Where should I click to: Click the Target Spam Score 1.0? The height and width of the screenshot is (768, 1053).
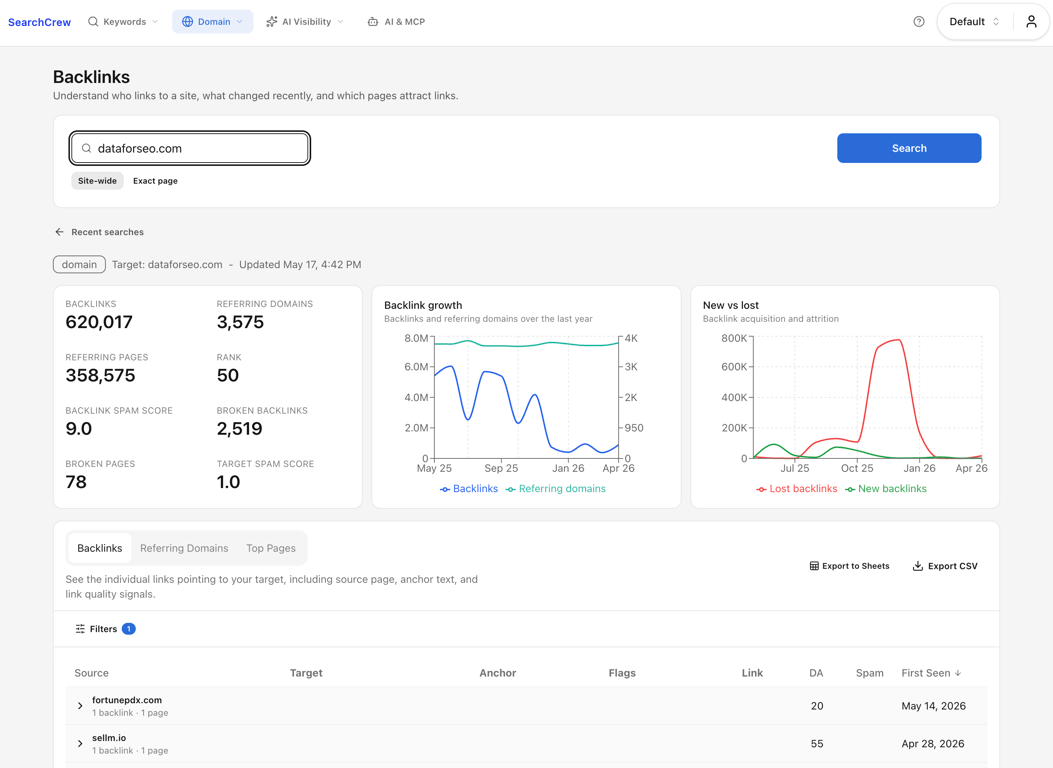pos(228,482)
